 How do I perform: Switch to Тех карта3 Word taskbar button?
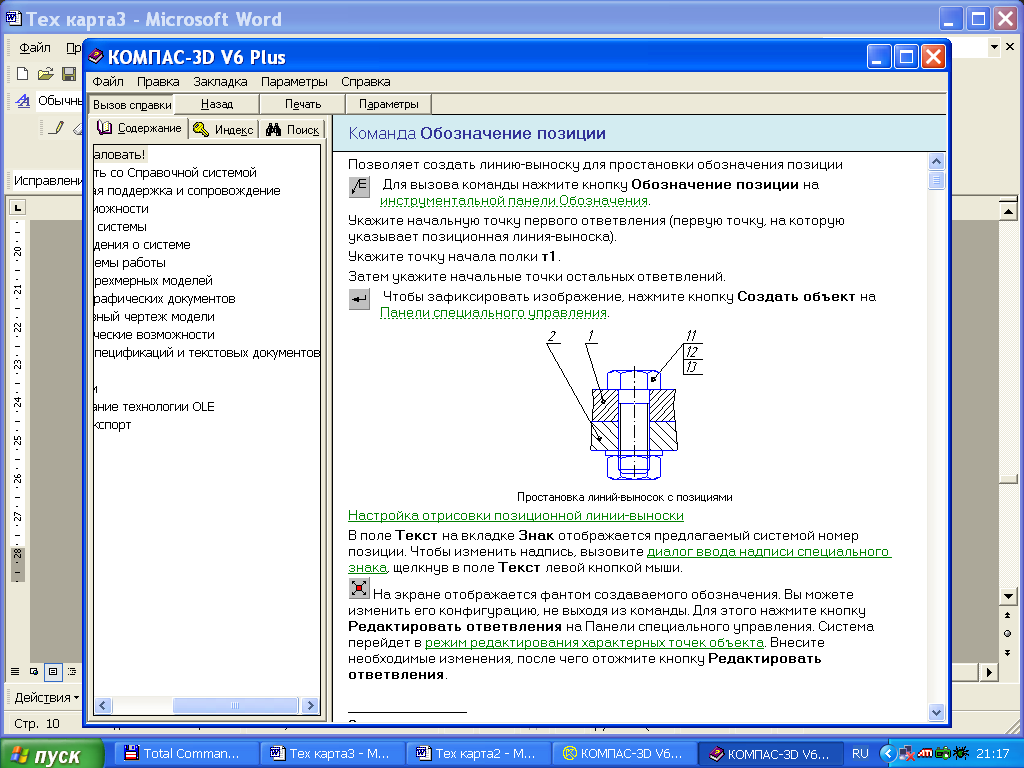coord(332,754)
